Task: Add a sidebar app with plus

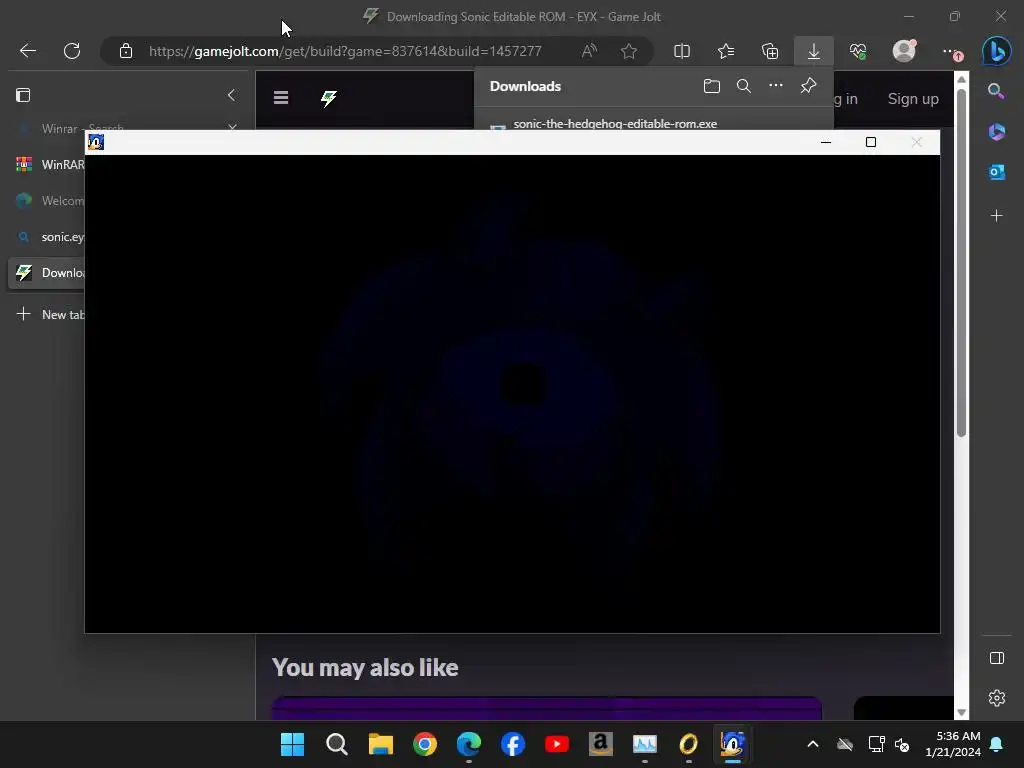Action: [x=997, y=216]
